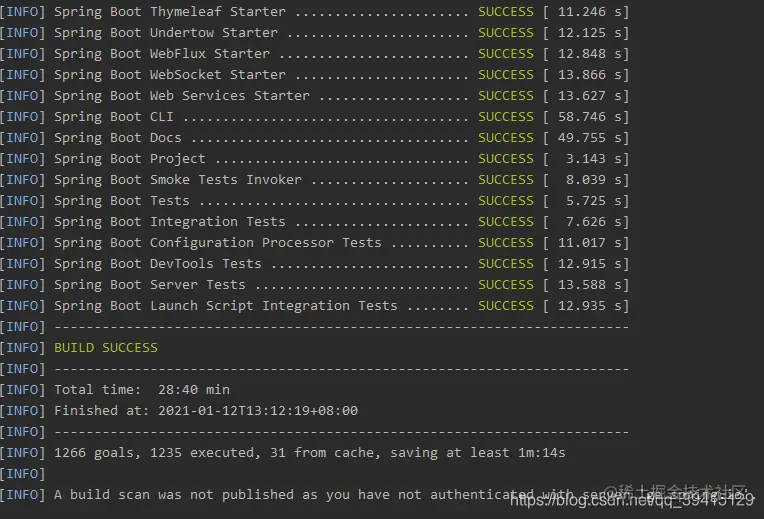This screenshot has width=764, height=519.
Task: Click the Spring Boot Tests module name
Action: point(121,201)
